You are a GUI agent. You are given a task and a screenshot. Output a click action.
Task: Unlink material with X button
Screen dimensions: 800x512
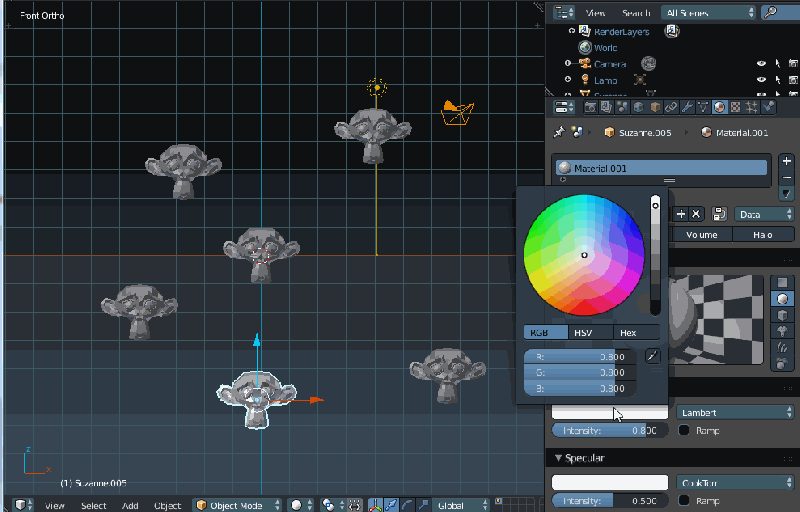(x=696, y=214)
